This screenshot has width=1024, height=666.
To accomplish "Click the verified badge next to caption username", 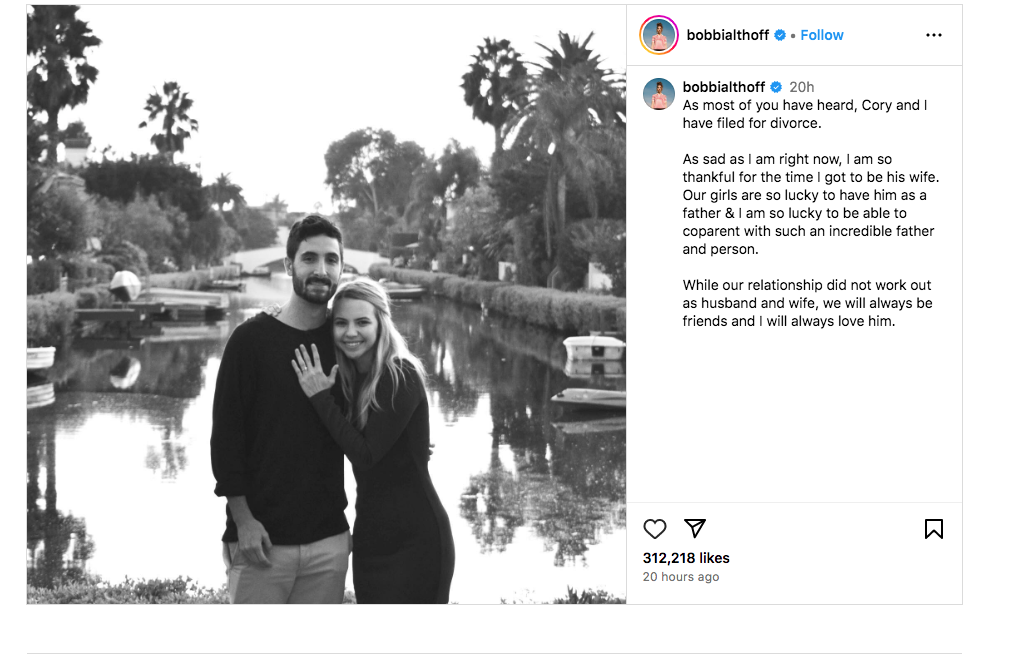I will coord(775,87).
